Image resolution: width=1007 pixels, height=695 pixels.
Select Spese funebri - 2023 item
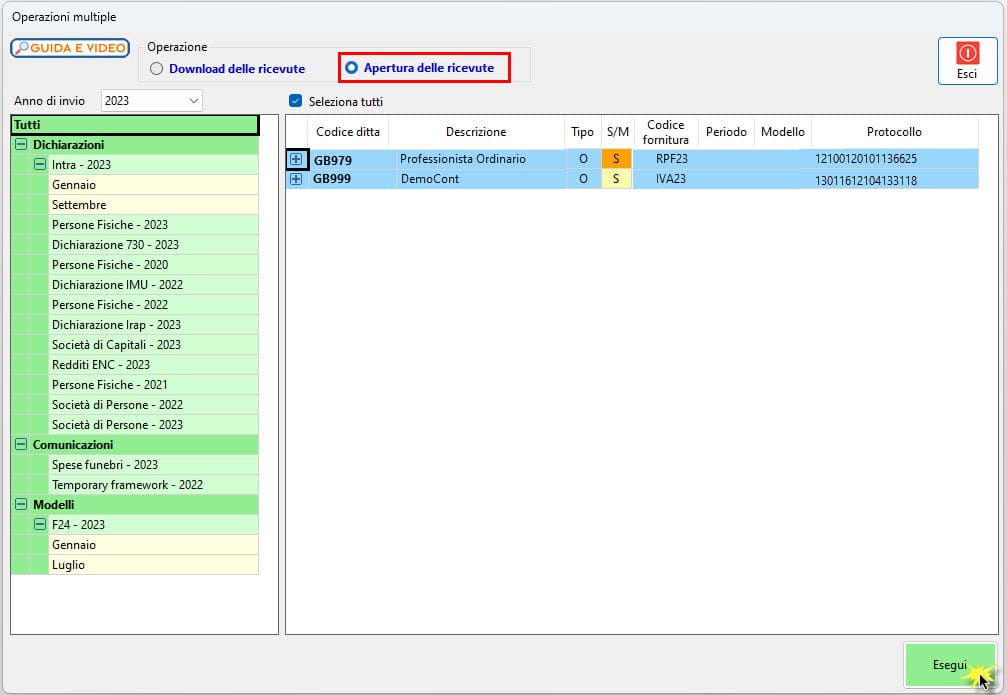(x=105, y=465)
